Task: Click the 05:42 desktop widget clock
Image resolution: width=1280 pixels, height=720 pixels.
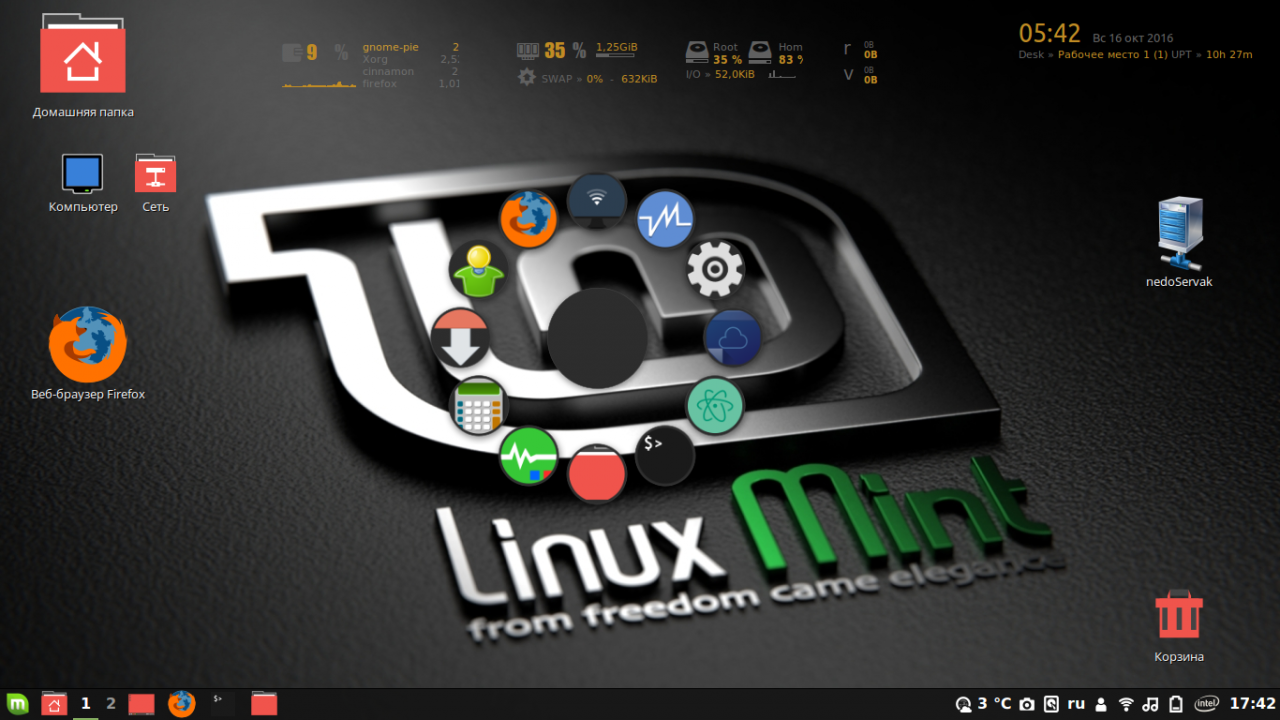Action: [1050, 34]
